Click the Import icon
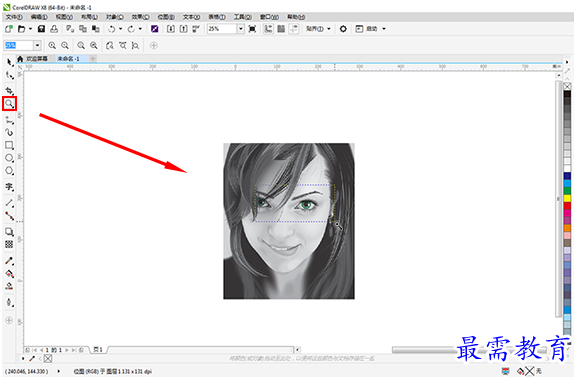 (171, 29)
